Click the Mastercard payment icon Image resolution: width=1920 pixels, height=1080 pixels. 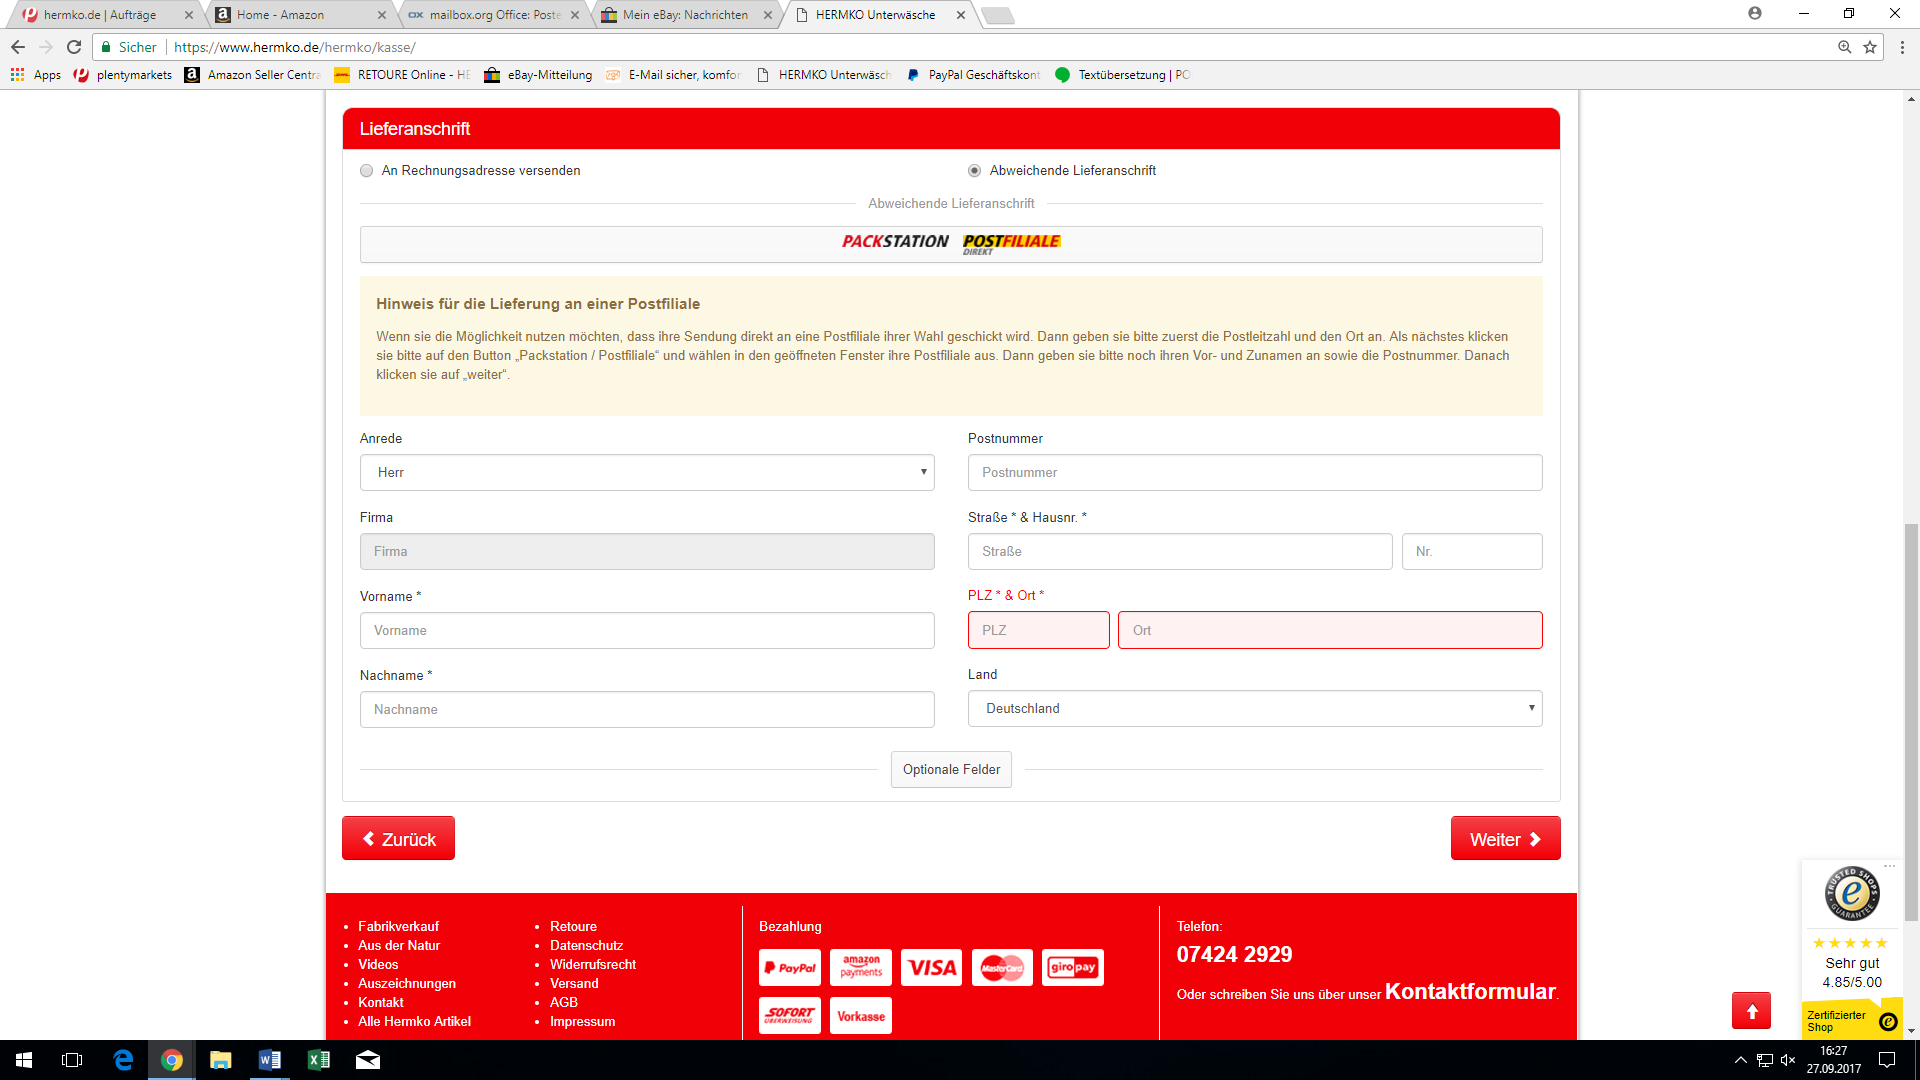1001,967
